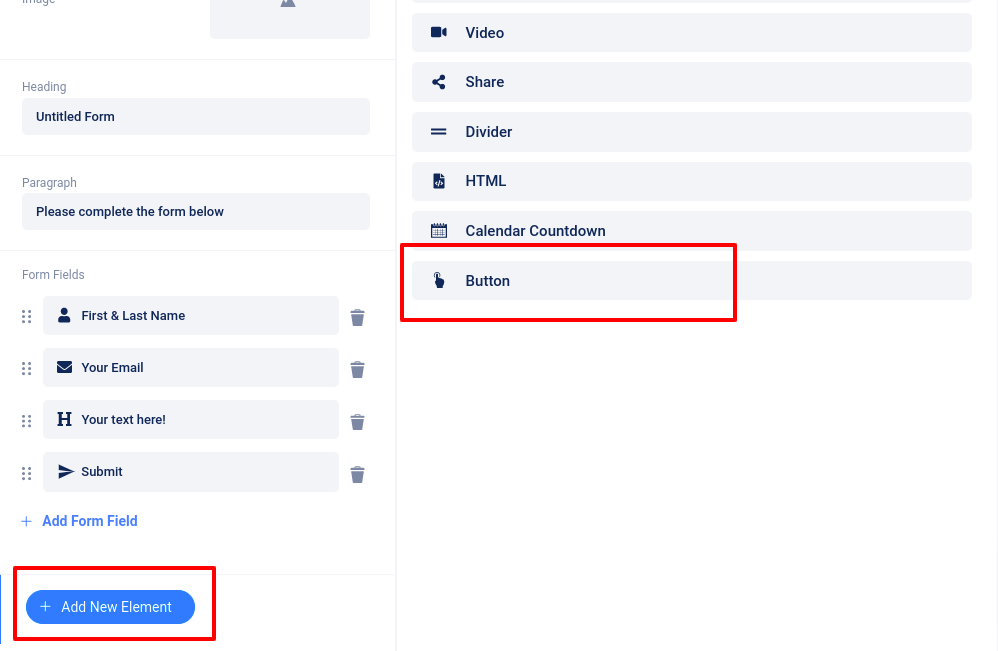Screen dimensions: 998x651
Task: Insert a Divider element
Action: (x=691, y=132)
